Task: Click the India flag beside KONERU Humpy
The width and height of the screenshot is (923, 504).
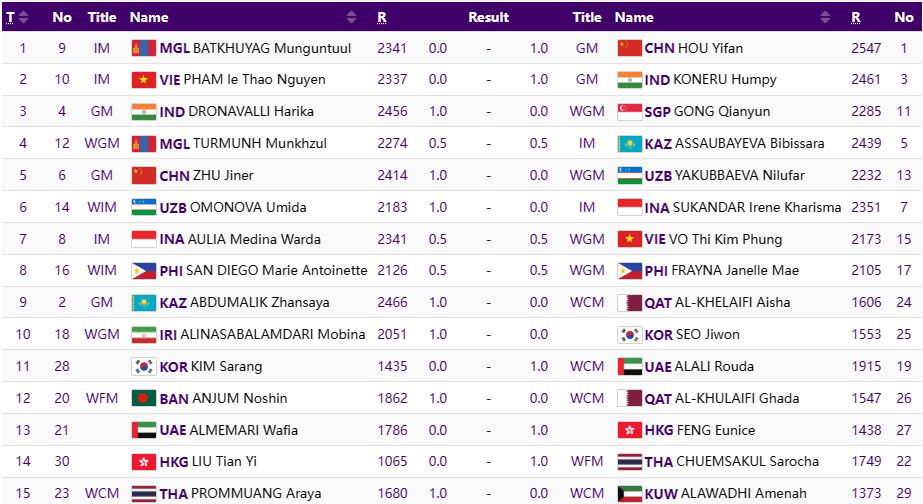Action: tap(629, 80)
